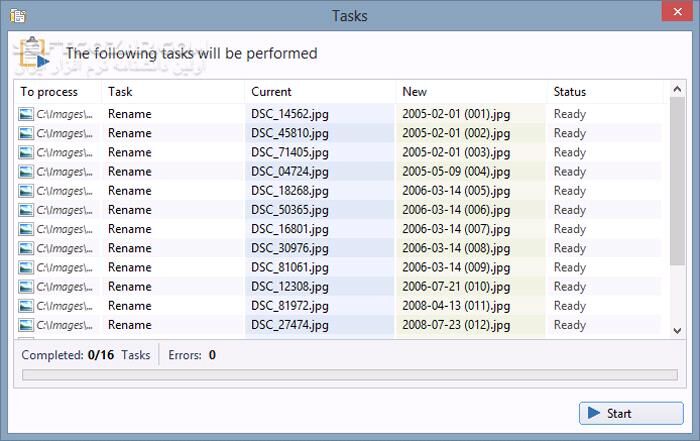Viewport: 700px width, 441px height.
Task: Select the Ready status of DSC_27474.jpg
Action: (570, 325)
